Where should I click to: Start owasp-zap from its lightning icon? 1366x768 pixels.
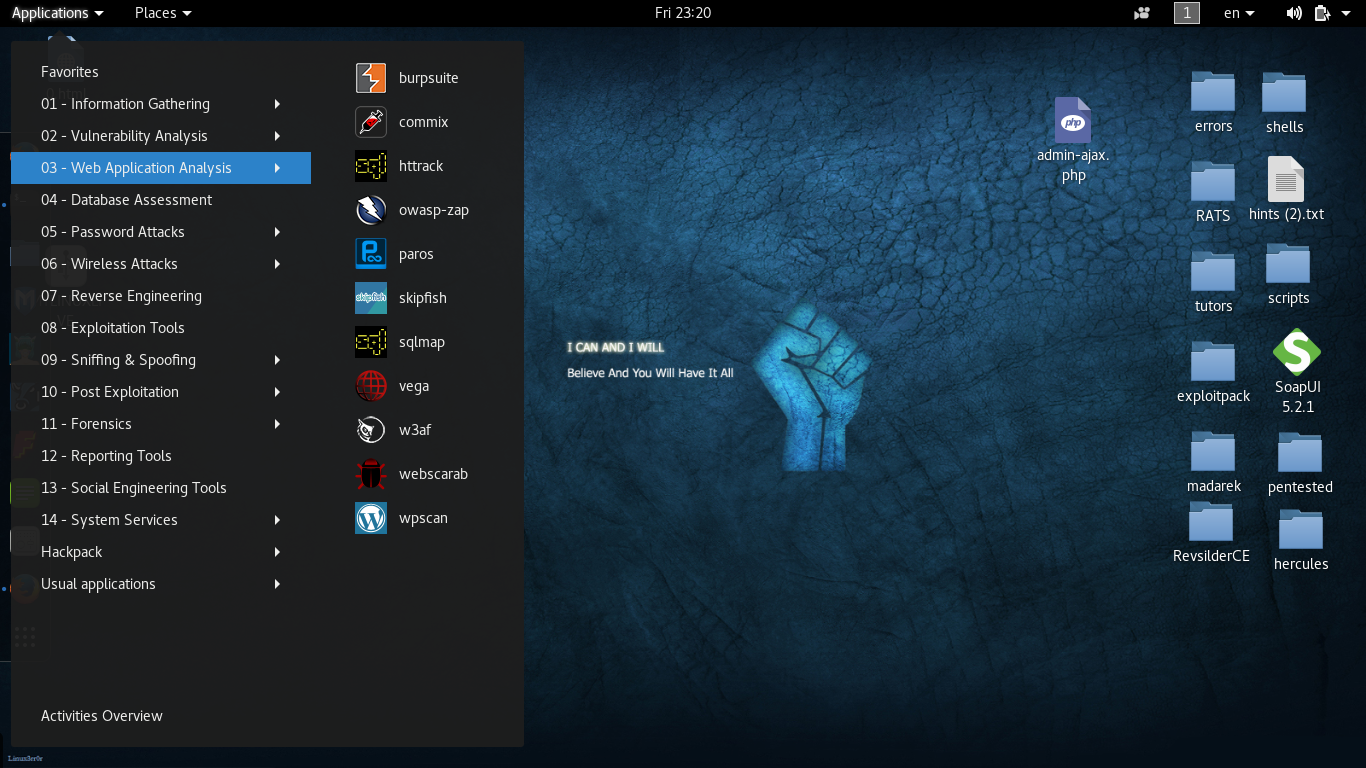coord(371,210)
